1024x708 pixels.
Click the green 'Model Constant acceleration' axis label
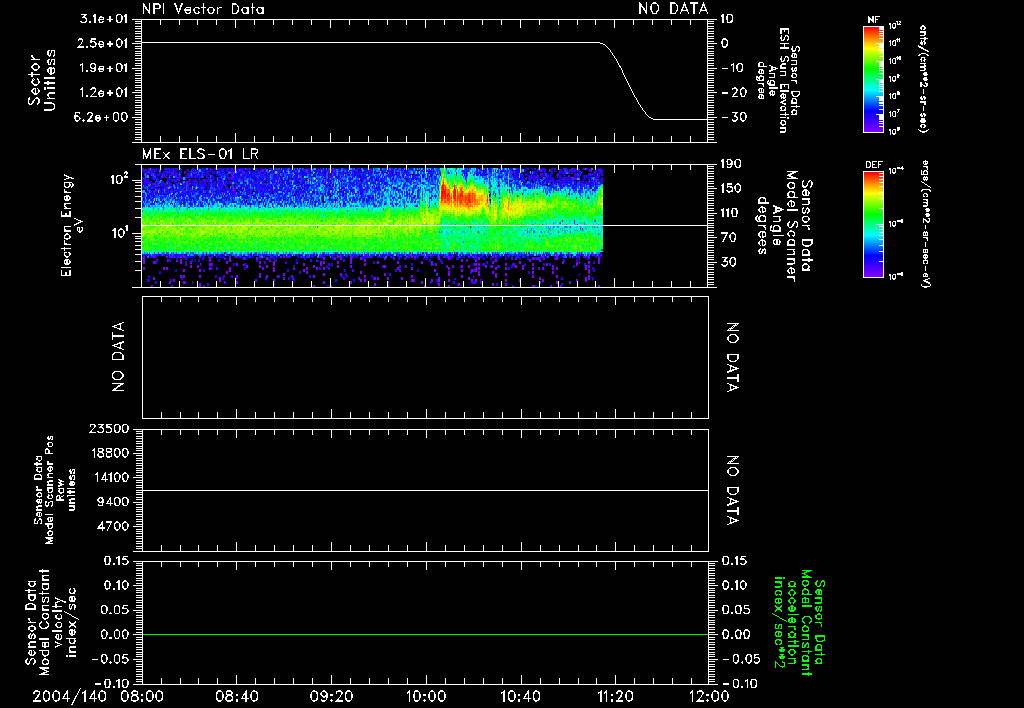pos(799,624)
